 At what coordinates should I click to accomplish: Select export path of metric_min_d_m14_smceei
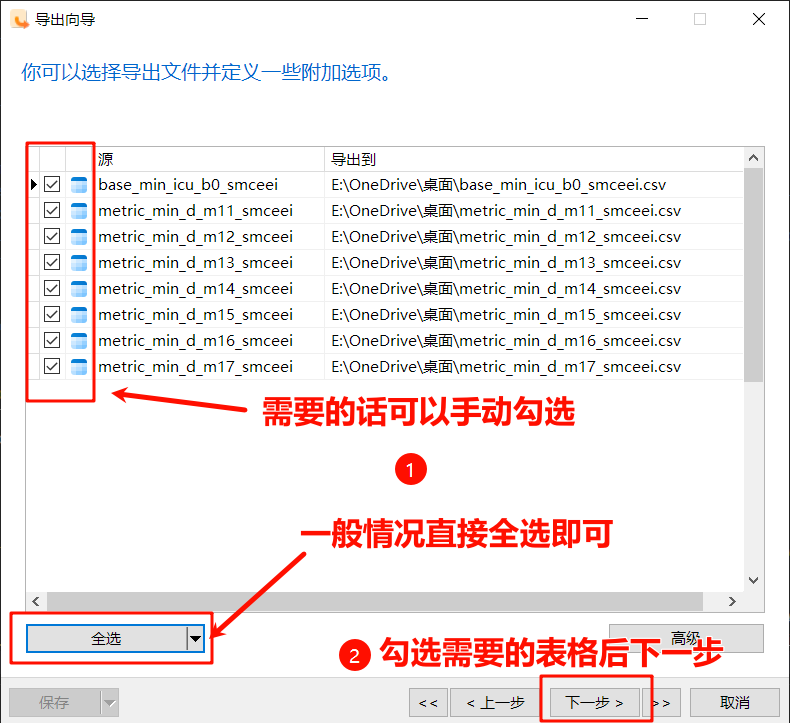coord(505,289)
